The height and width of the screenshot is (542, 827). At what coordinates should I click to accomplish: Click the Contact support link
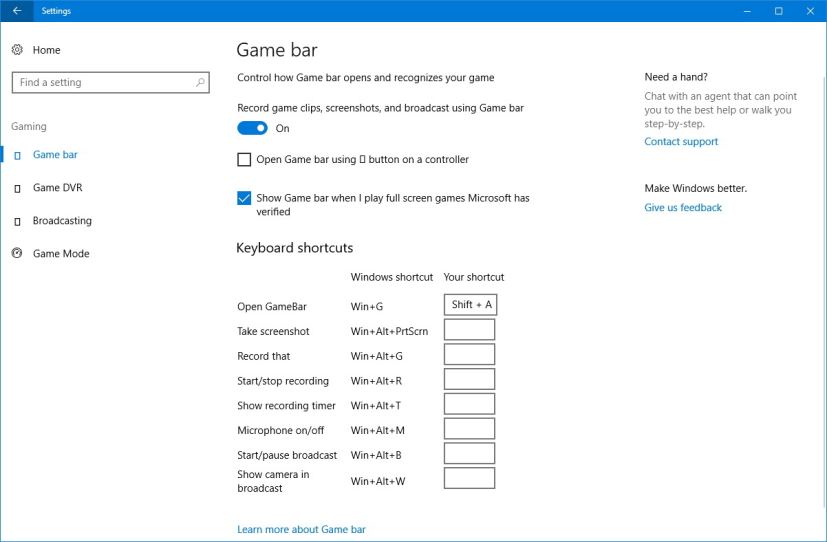(681, 142)
